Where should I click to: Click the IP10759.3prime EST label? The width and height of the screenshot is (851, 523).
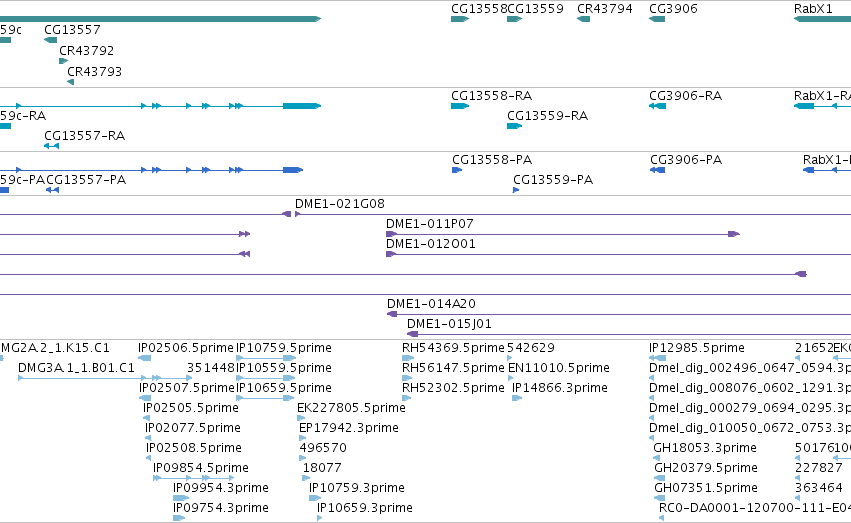pyautogui.click(x=357, y=488)
